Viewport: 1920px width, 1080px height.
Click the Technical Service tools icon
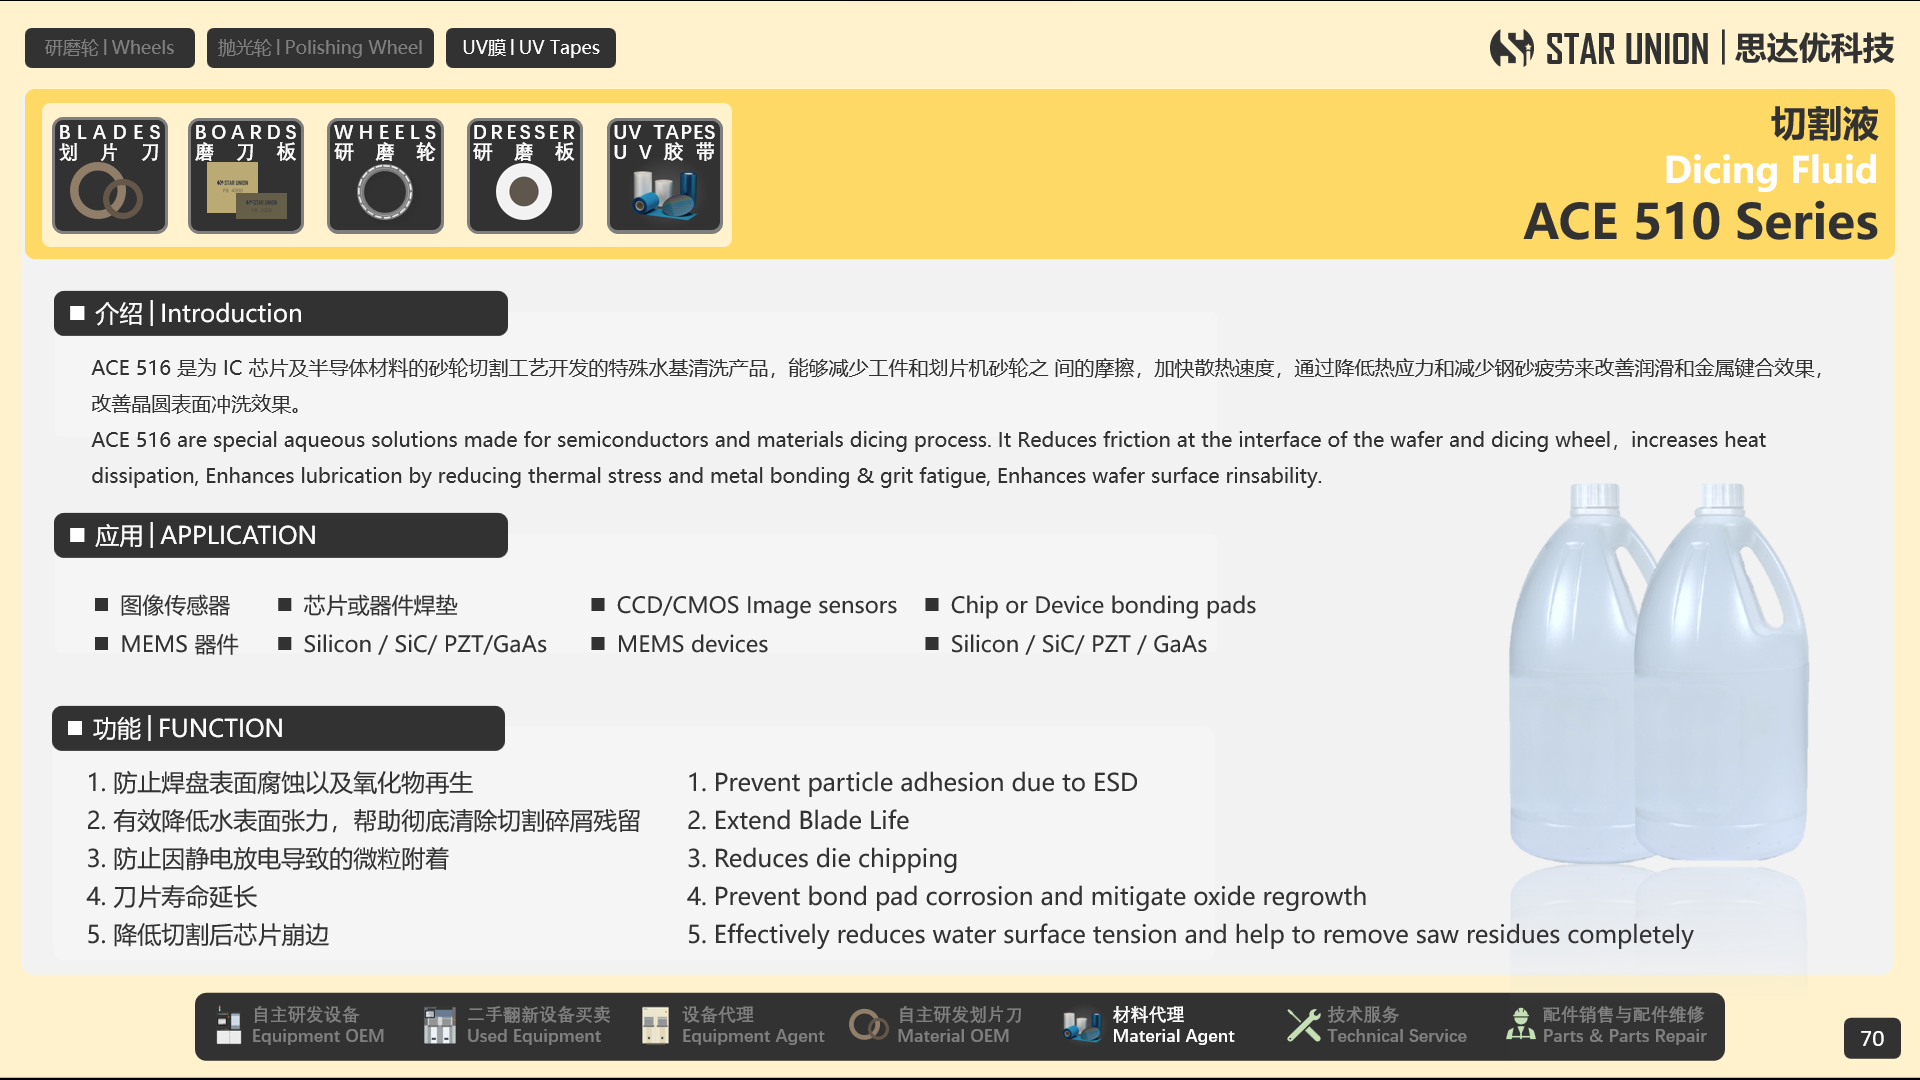[1303, 1026]
